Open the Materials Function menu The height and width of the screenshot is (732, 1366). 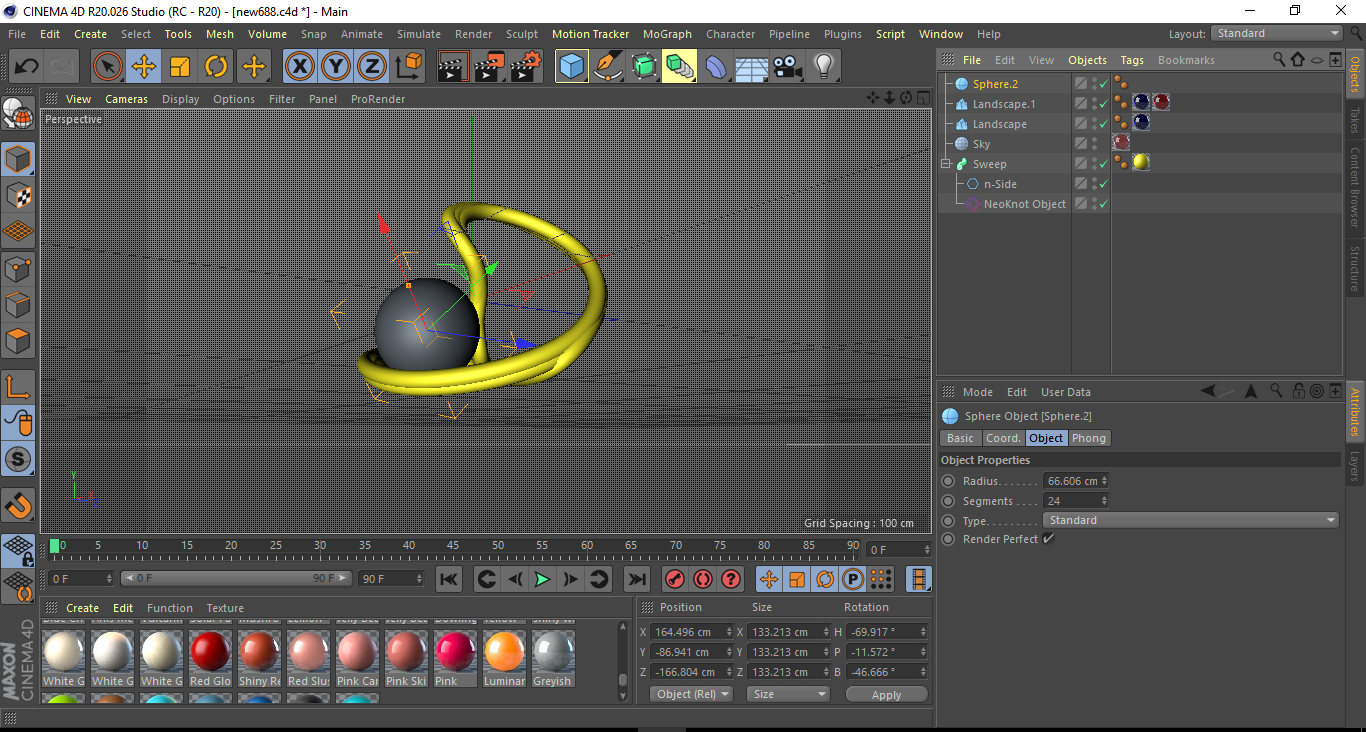click(170, 608)
